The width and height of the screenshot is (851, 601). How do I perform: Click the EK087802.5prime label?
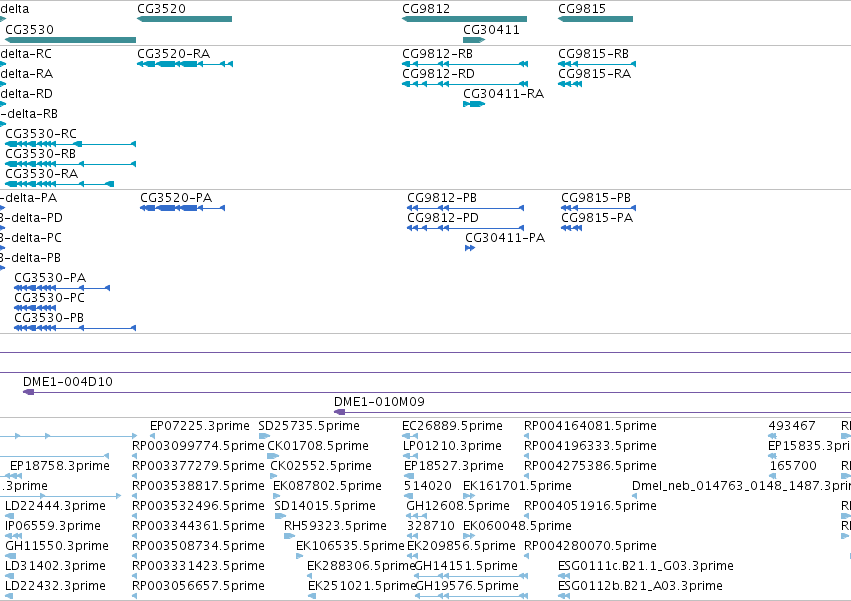pos(327,486)
